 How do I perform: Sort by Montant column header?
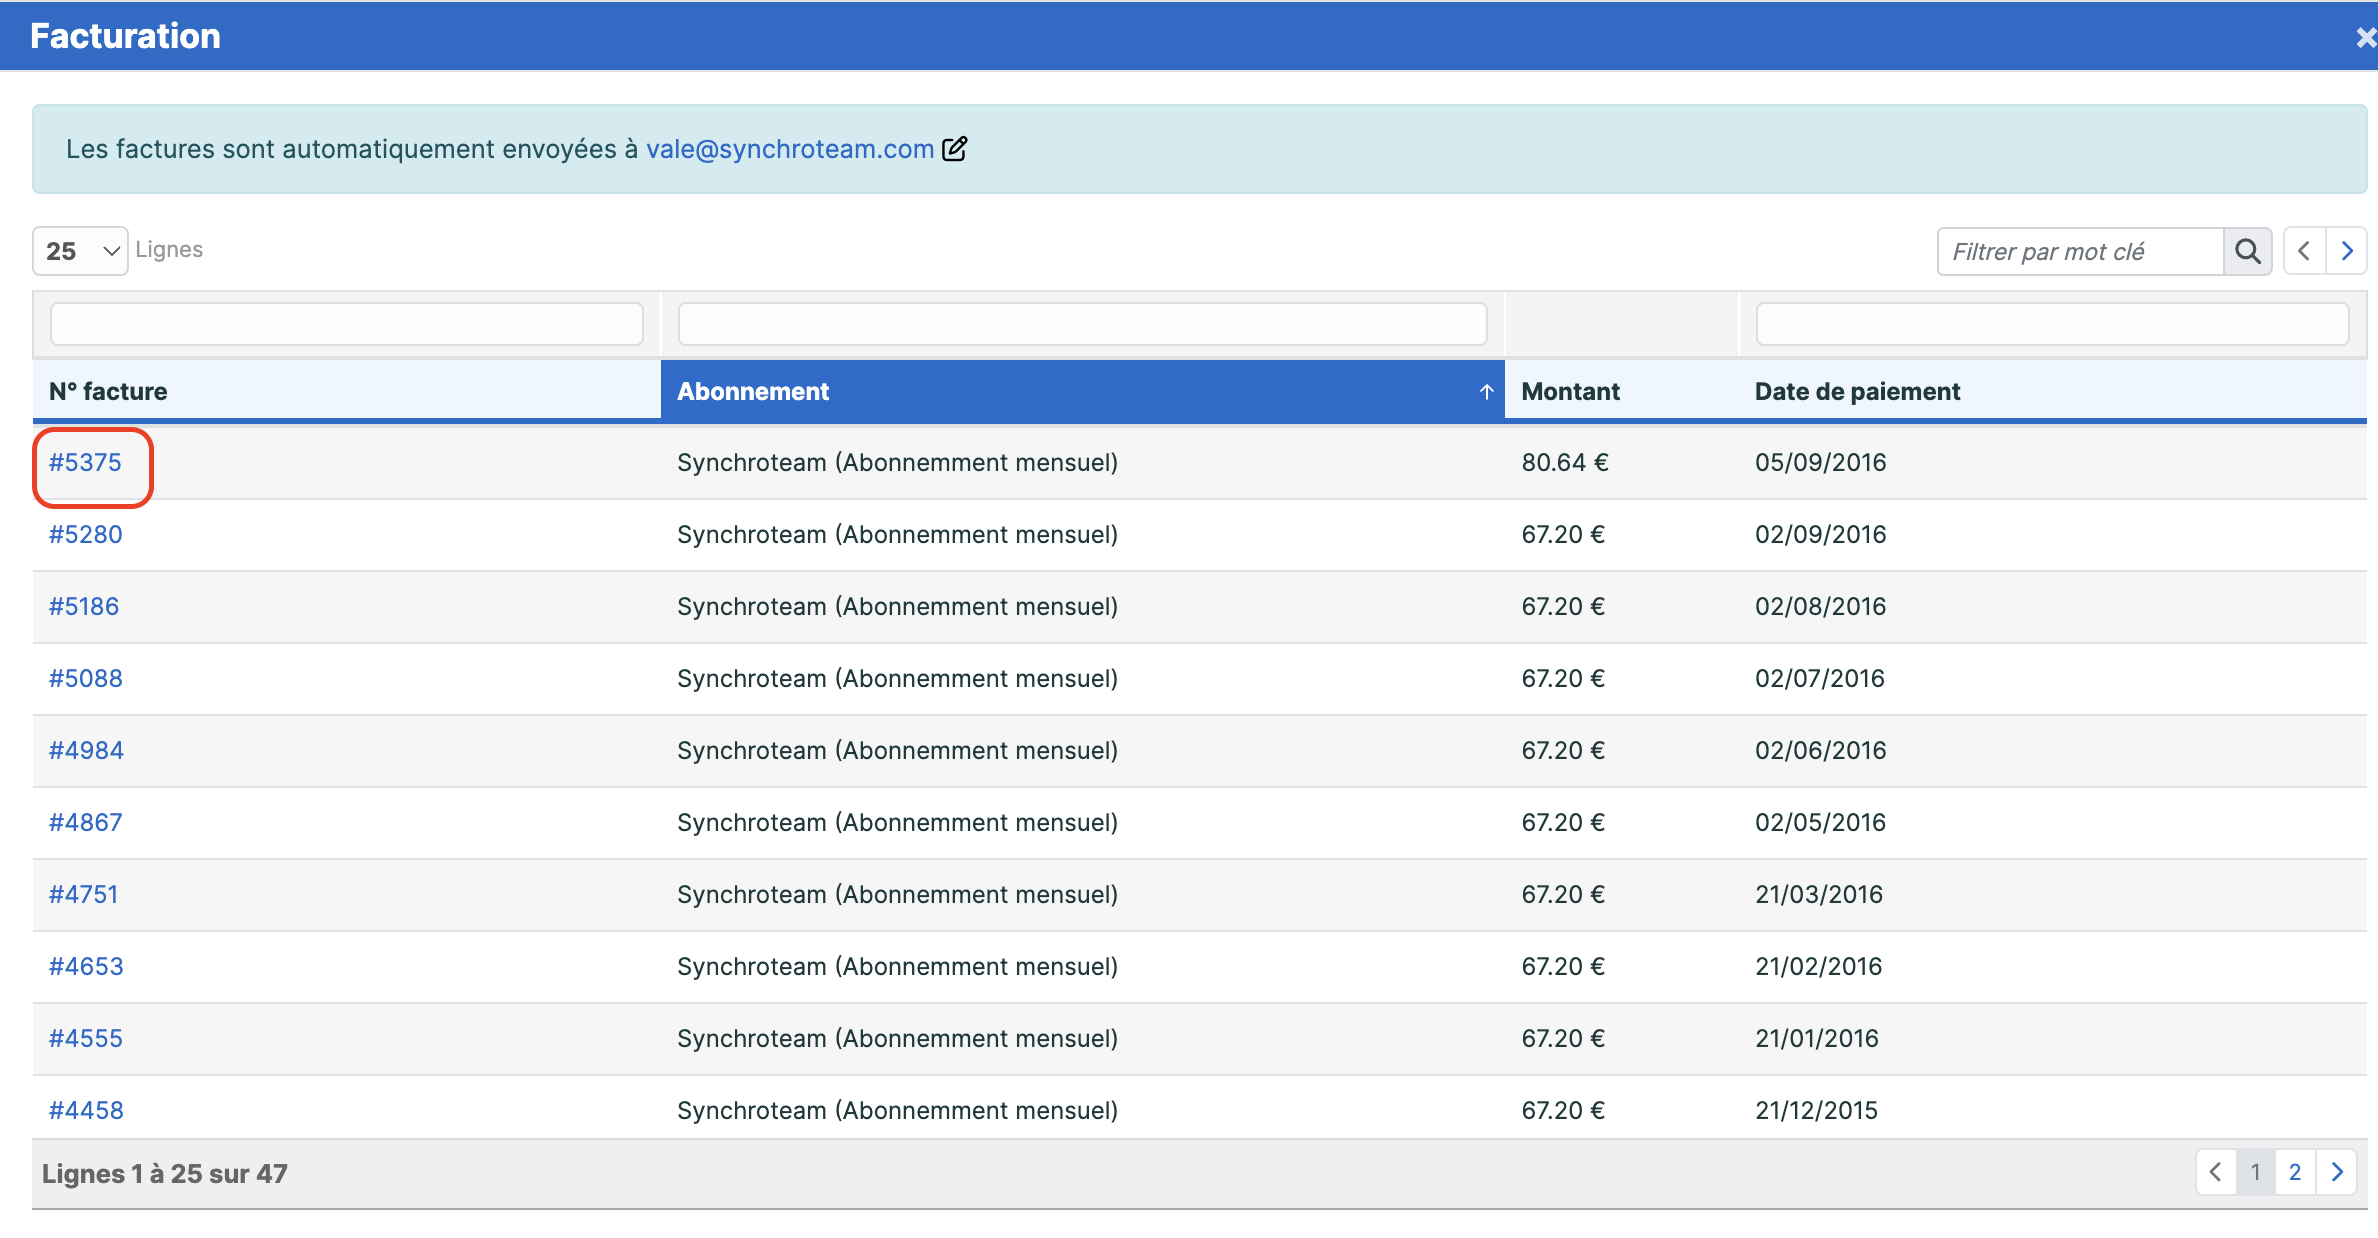click(x=1621, y=391)
